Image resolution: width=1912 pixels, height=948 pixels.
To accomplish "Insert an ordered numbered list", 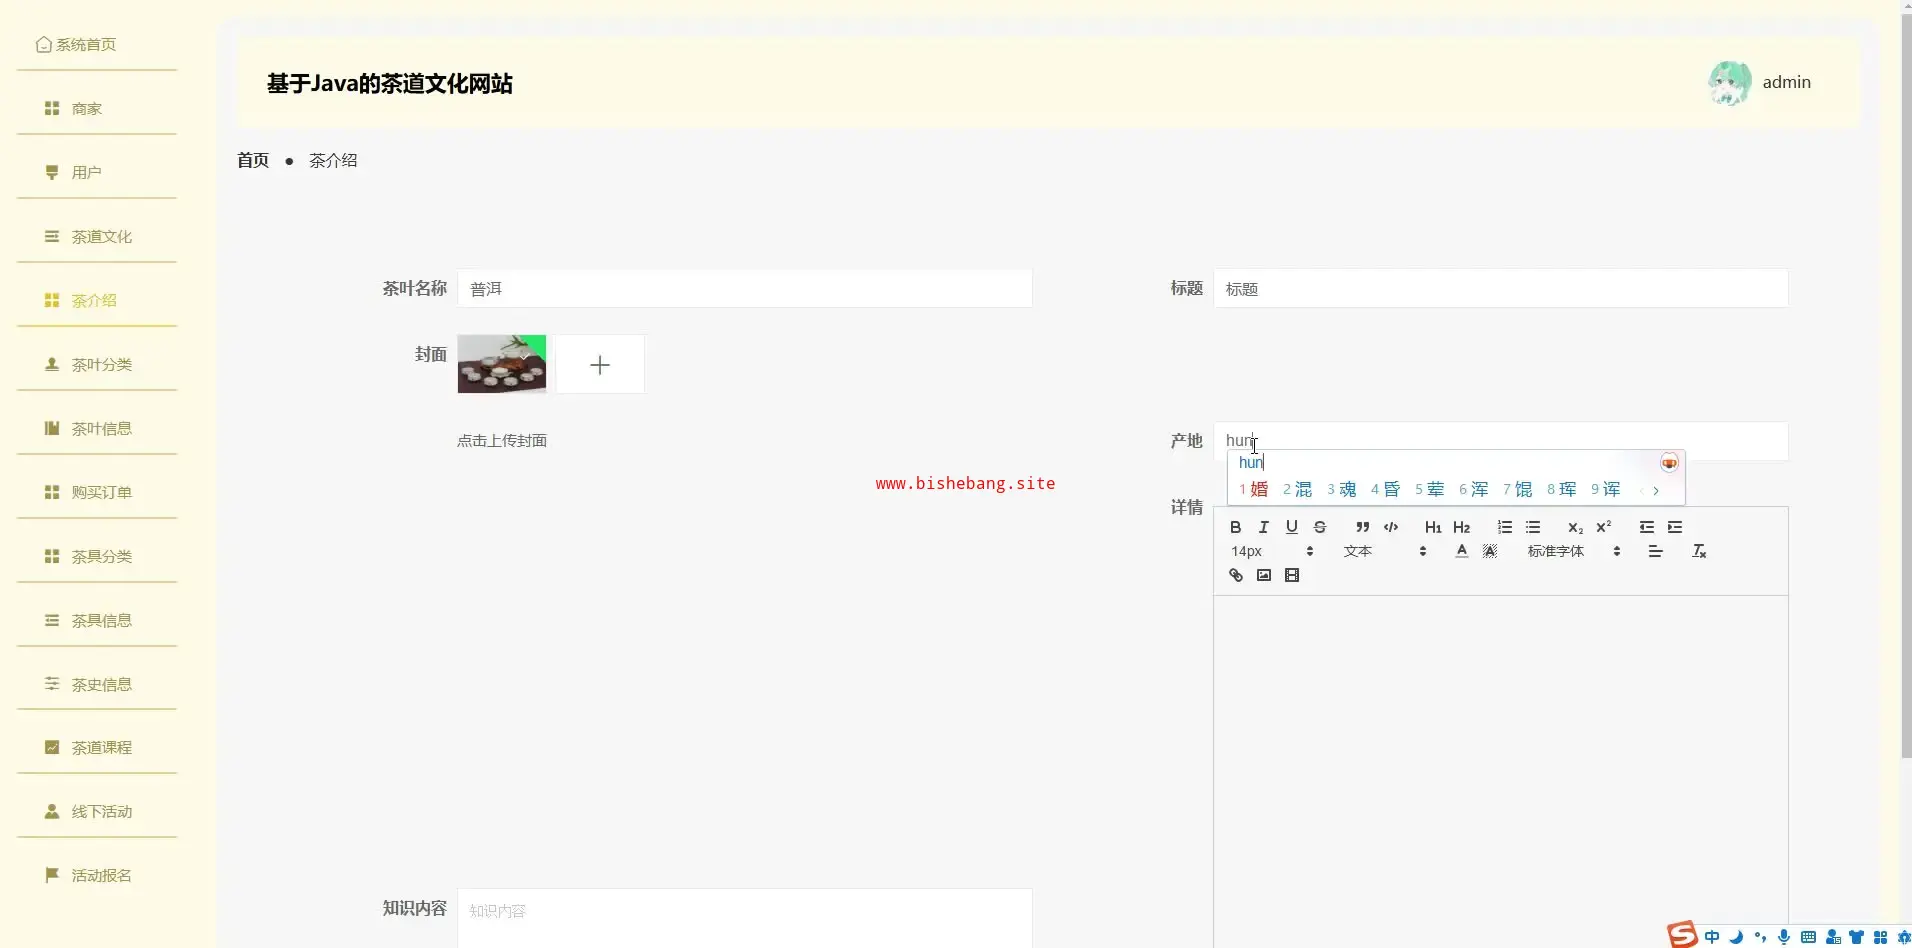I will click(x=1504, y=527).
